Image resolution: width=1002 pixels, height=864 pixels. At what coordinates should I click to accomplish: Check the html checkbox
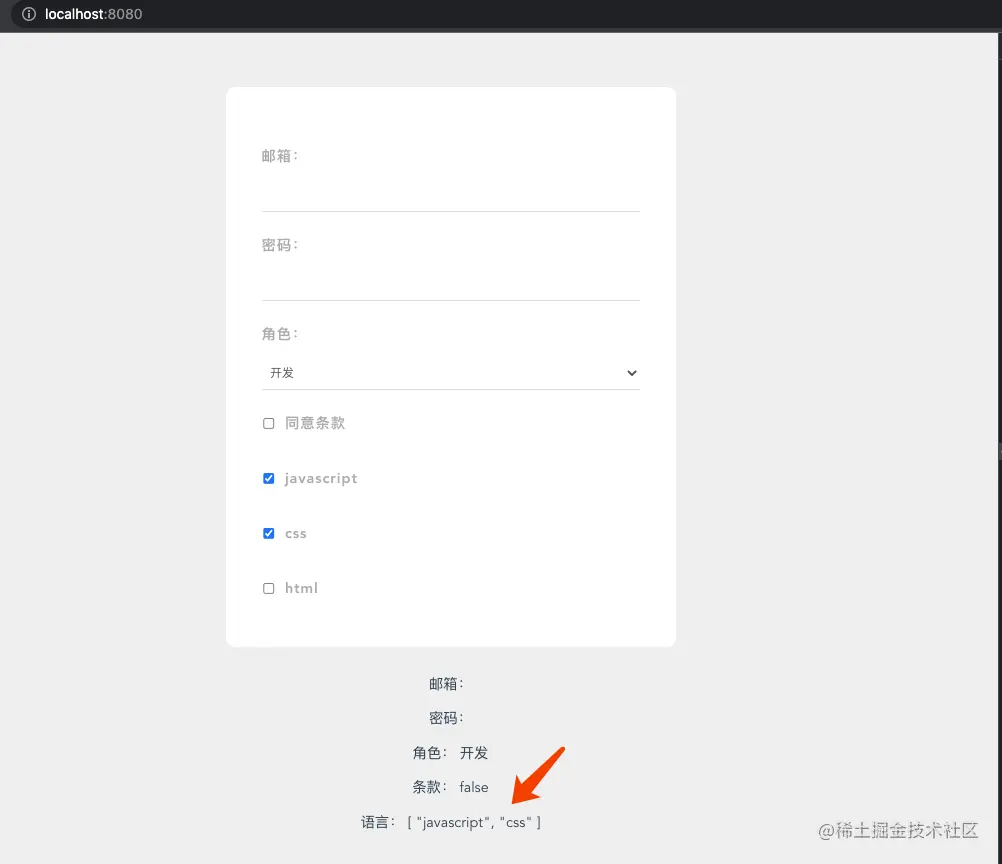pos(268,588)
